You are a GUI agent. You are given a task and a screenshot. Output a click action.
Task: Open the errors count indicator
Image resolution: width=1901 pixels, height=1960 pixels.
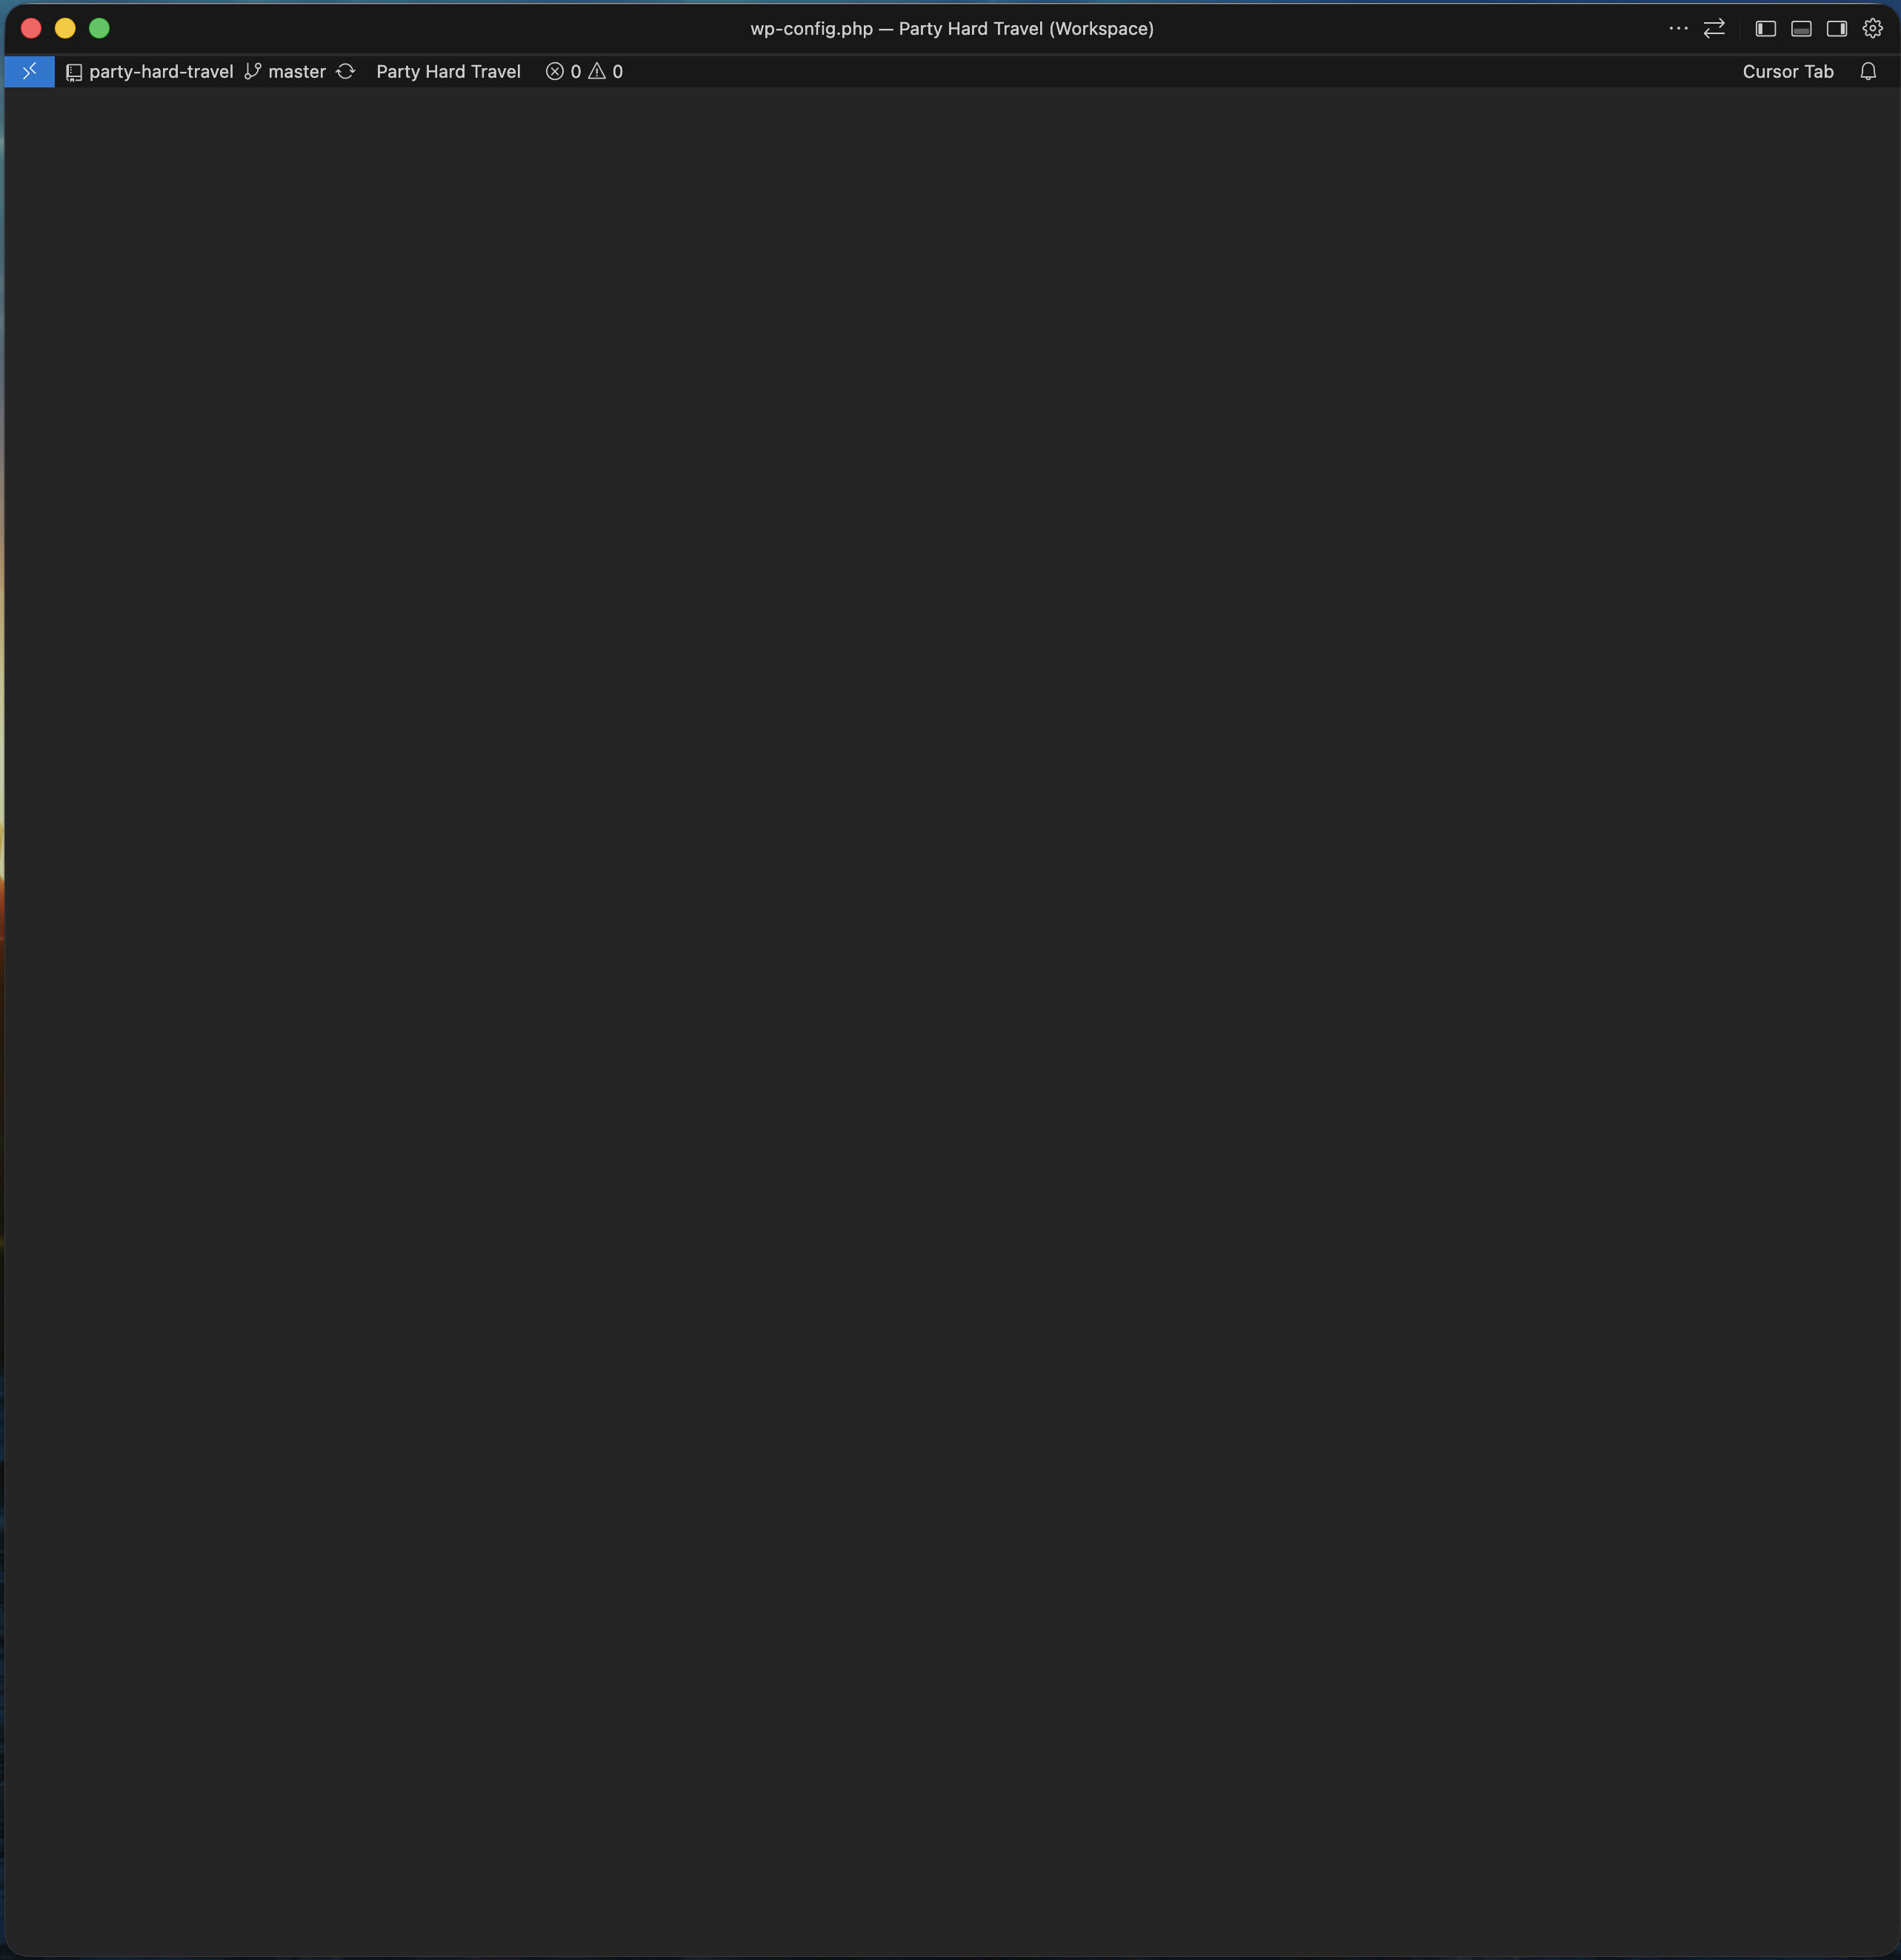pyautogui.click(x=563, y=72)
